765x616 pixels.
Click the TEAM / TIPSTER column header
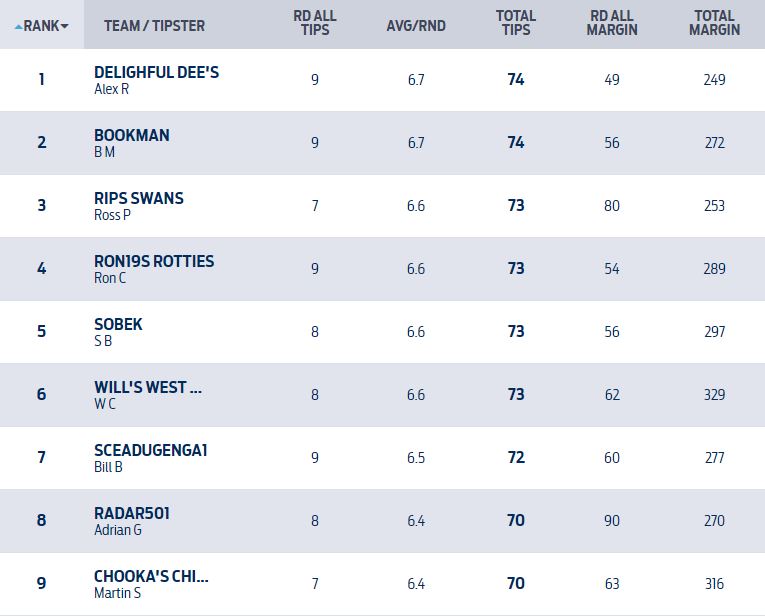pos(154,25)
